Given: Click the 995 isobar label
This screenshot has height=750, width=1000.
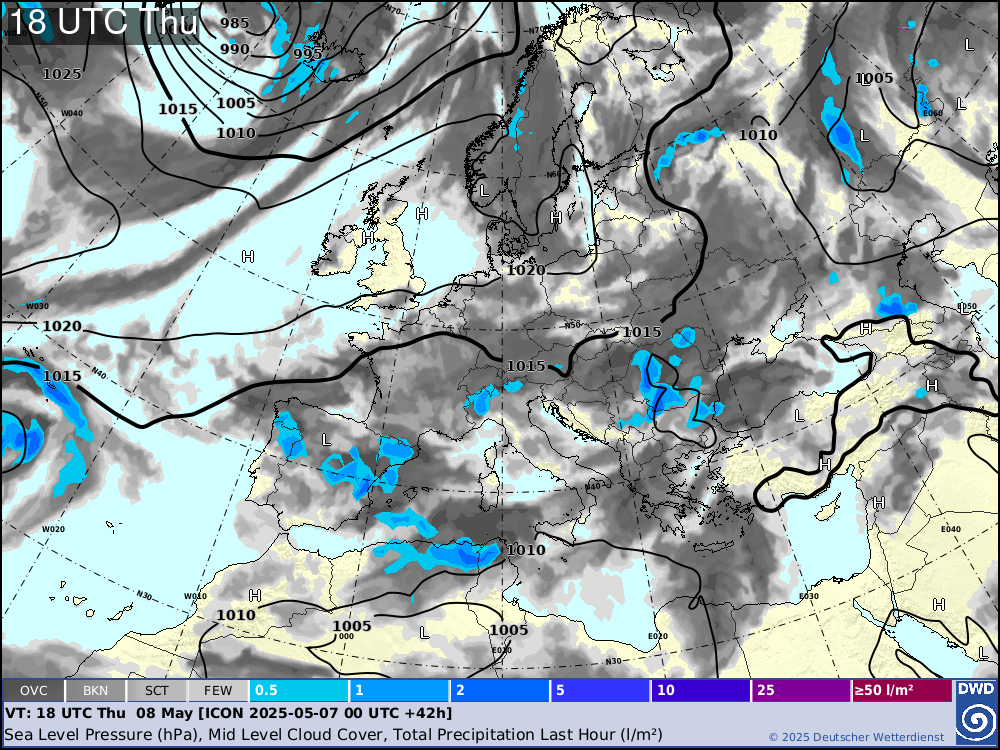Looking at the screenshot, I should click(307, 54).
